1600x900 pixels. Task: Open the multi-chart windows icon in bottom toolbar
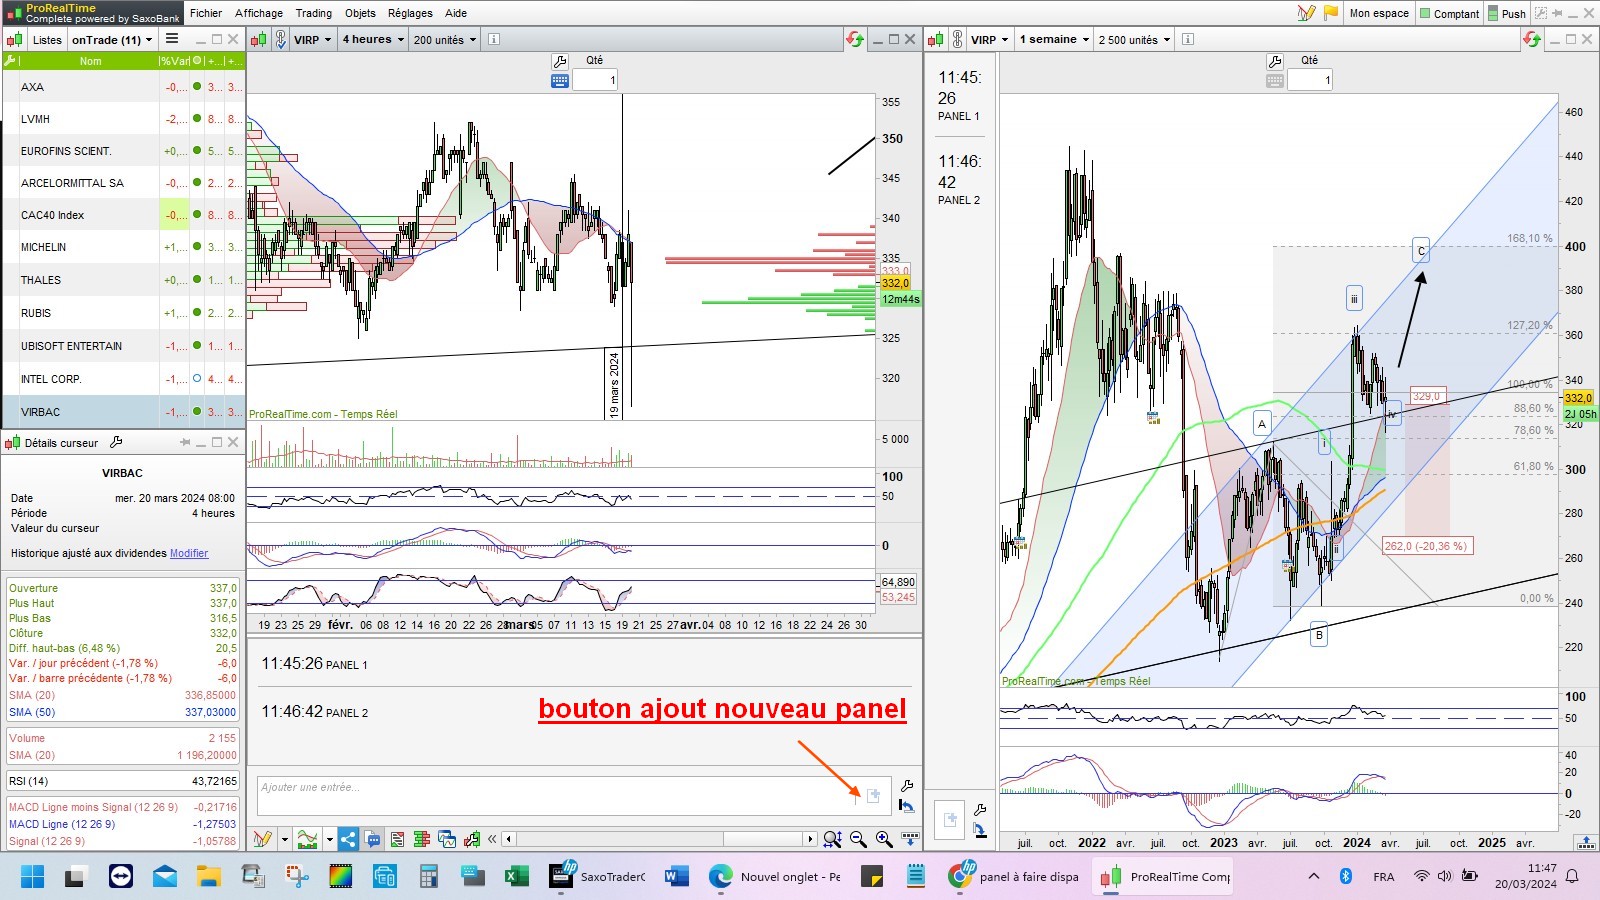pos(446,839)
